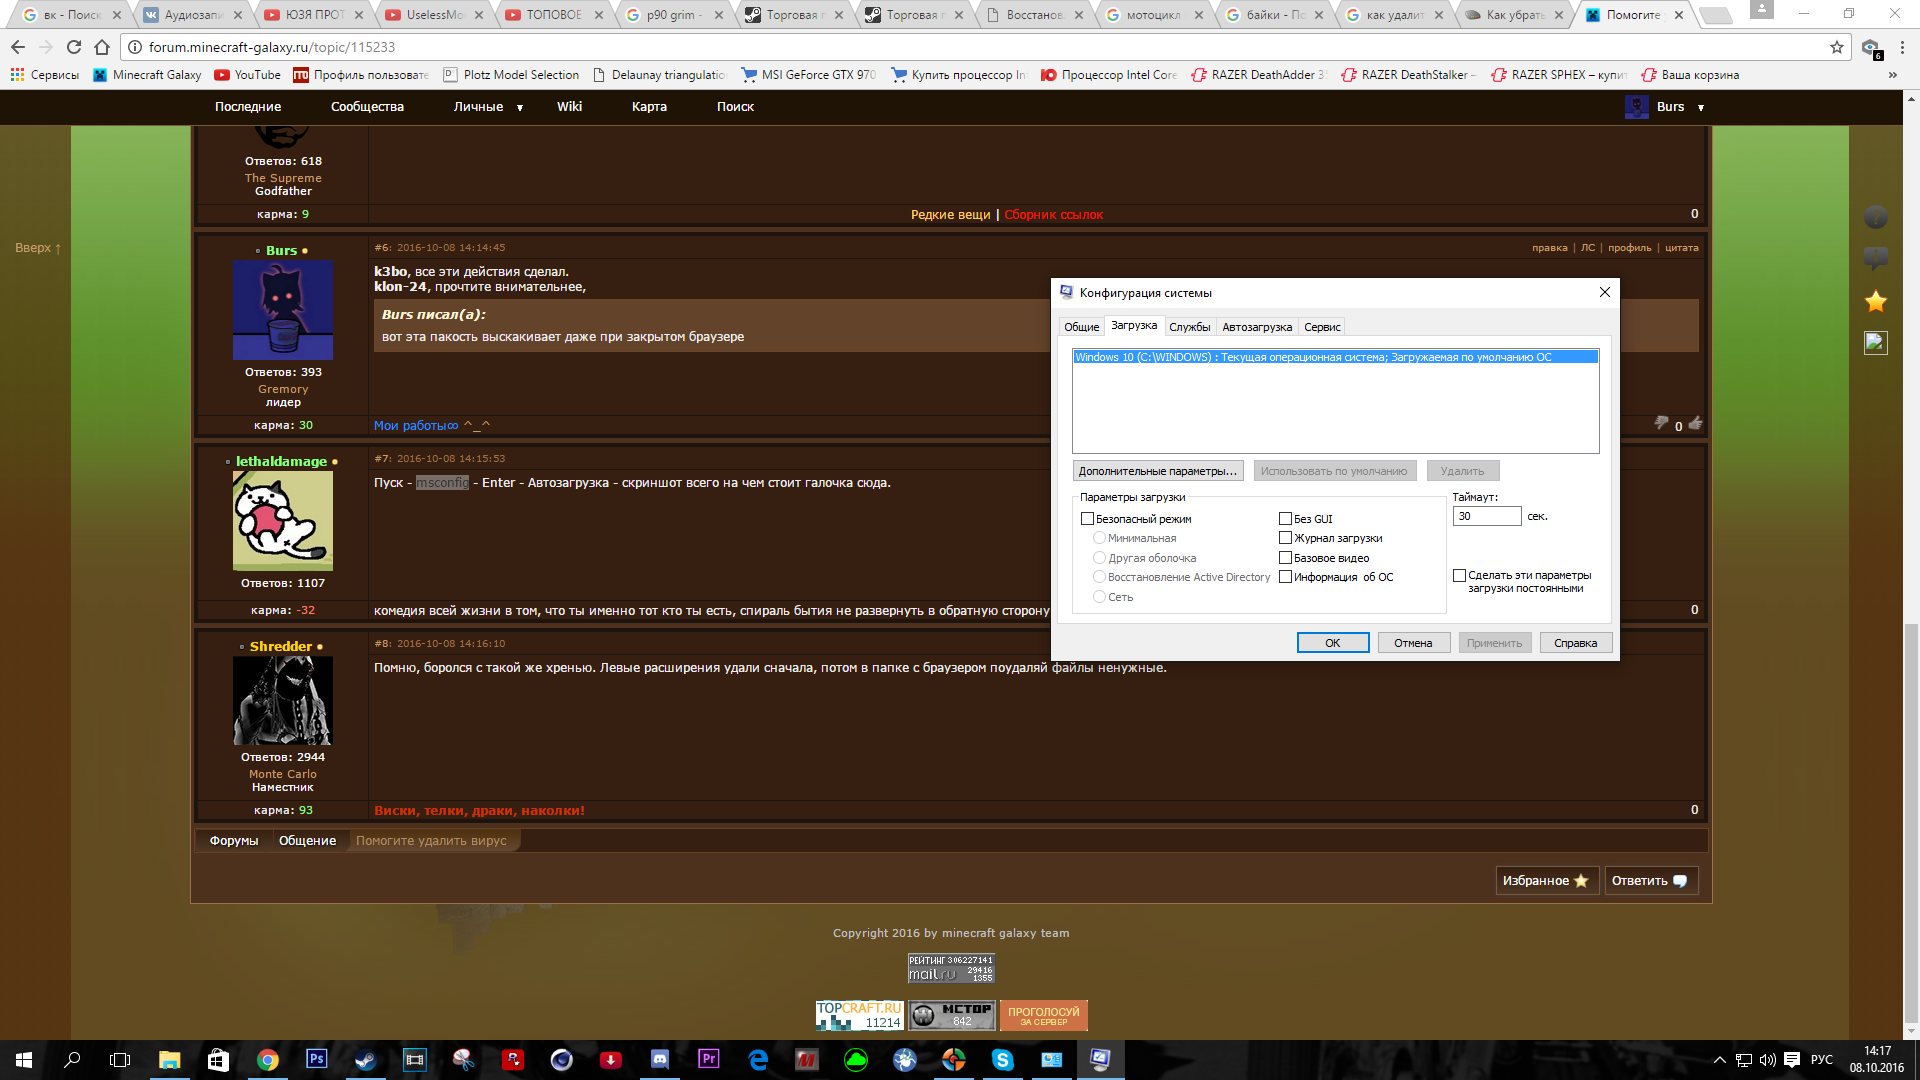Click OK in the system configuration dialog
Image resolution: width=1920 pixels, height=1080 pixels.
tap(1333, 643)
